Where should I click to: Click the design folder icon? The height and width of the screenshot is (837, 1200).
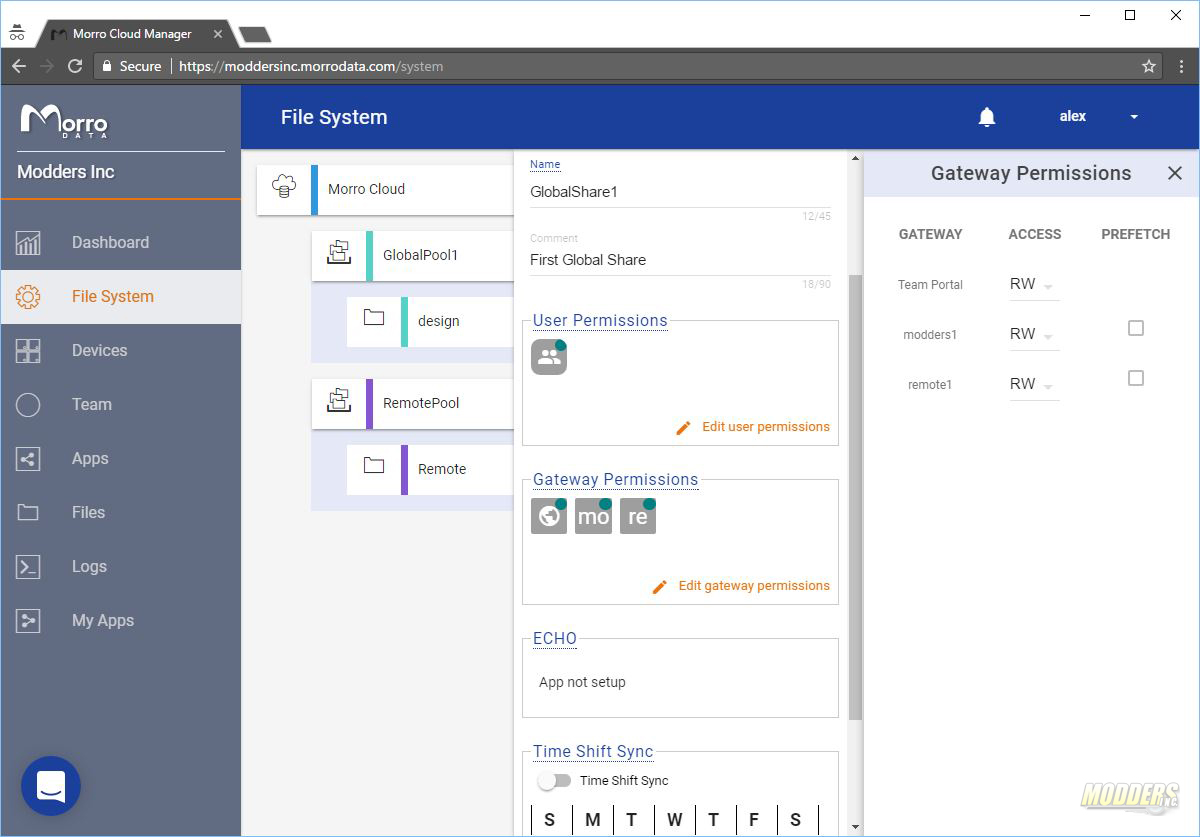coord(374,318)
